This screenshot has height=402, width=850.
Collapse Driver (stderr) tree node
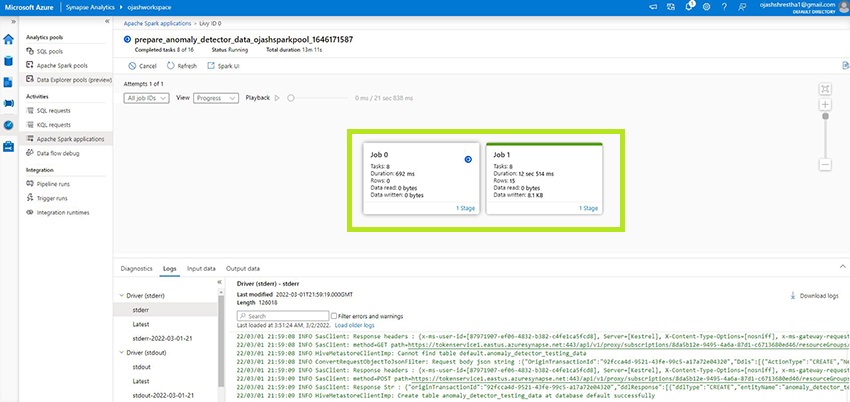pos(121,296)
